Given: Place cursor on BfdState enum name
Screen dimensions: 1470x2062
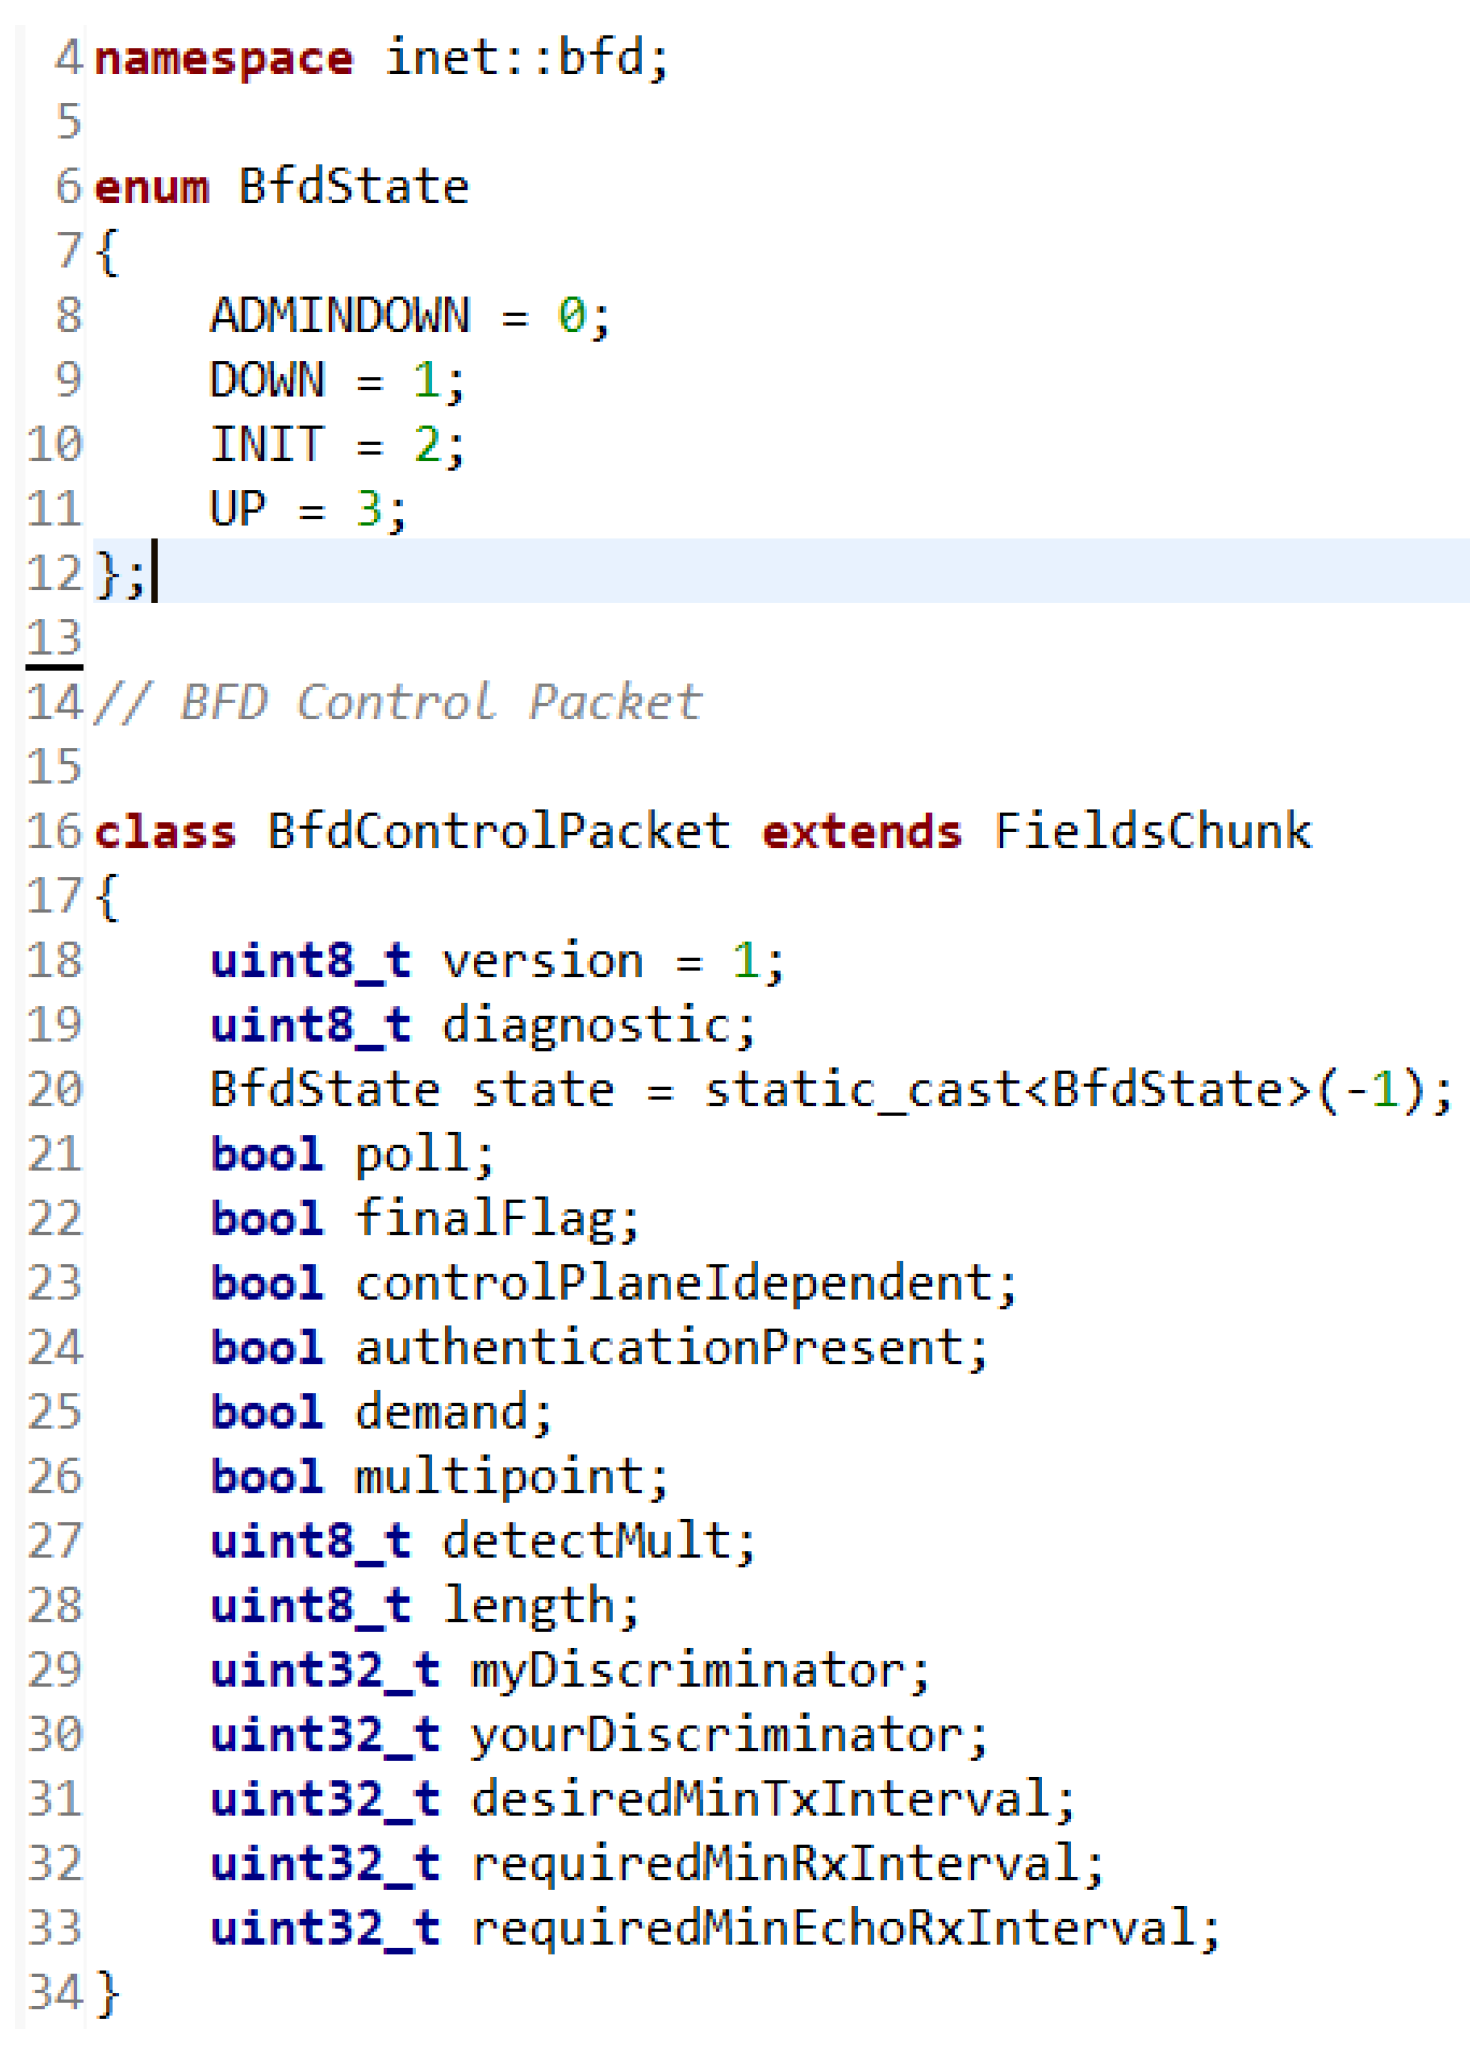Looking at the screenshot, I should 353,187.
